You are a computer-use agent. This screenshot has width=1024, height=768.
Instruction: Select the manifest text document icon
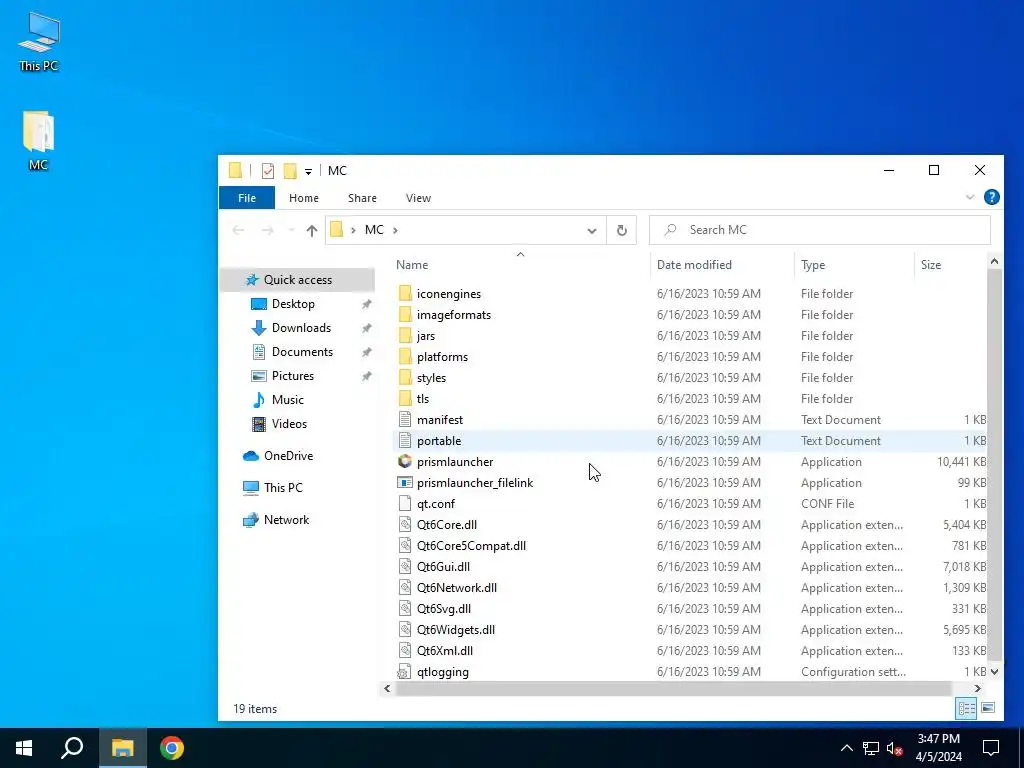[405, 419]
